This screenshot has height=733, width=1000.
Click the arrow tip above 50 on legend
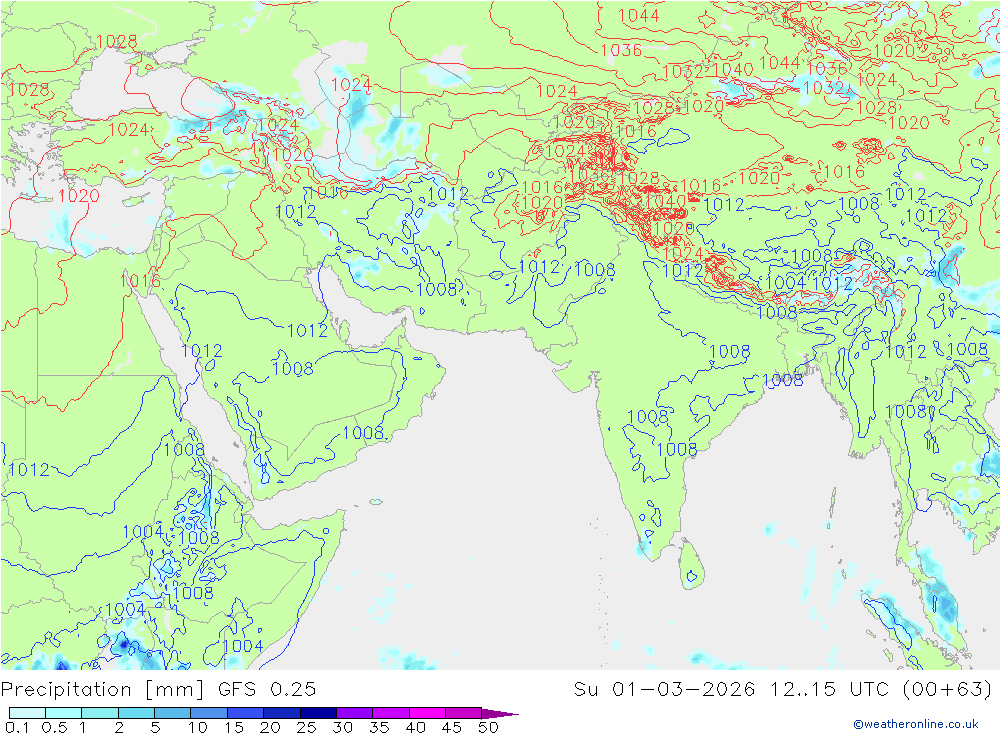501,714
